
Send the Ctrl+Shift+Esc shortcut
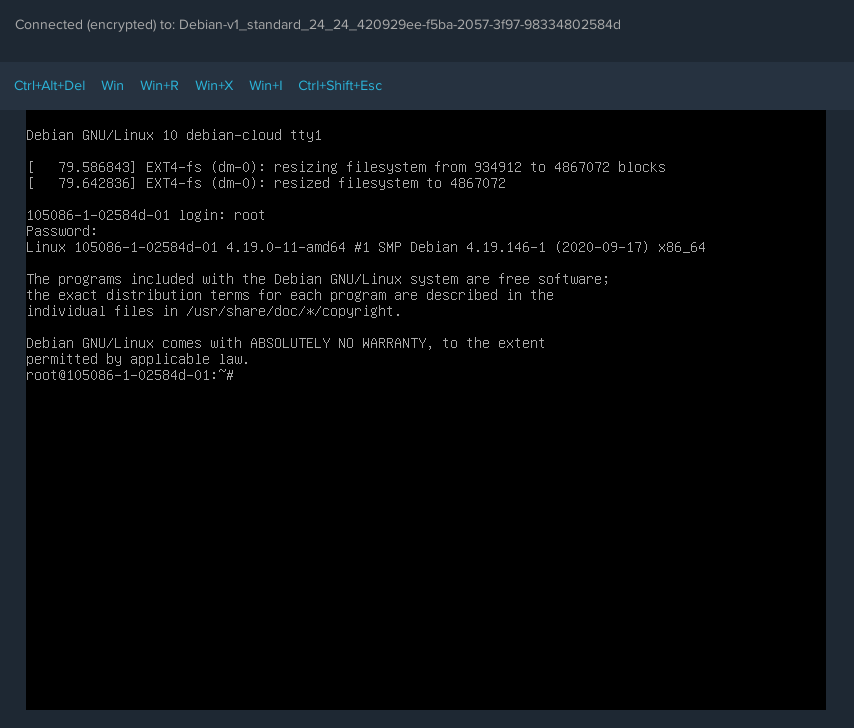pyautogui.click(x=340, y=86)
